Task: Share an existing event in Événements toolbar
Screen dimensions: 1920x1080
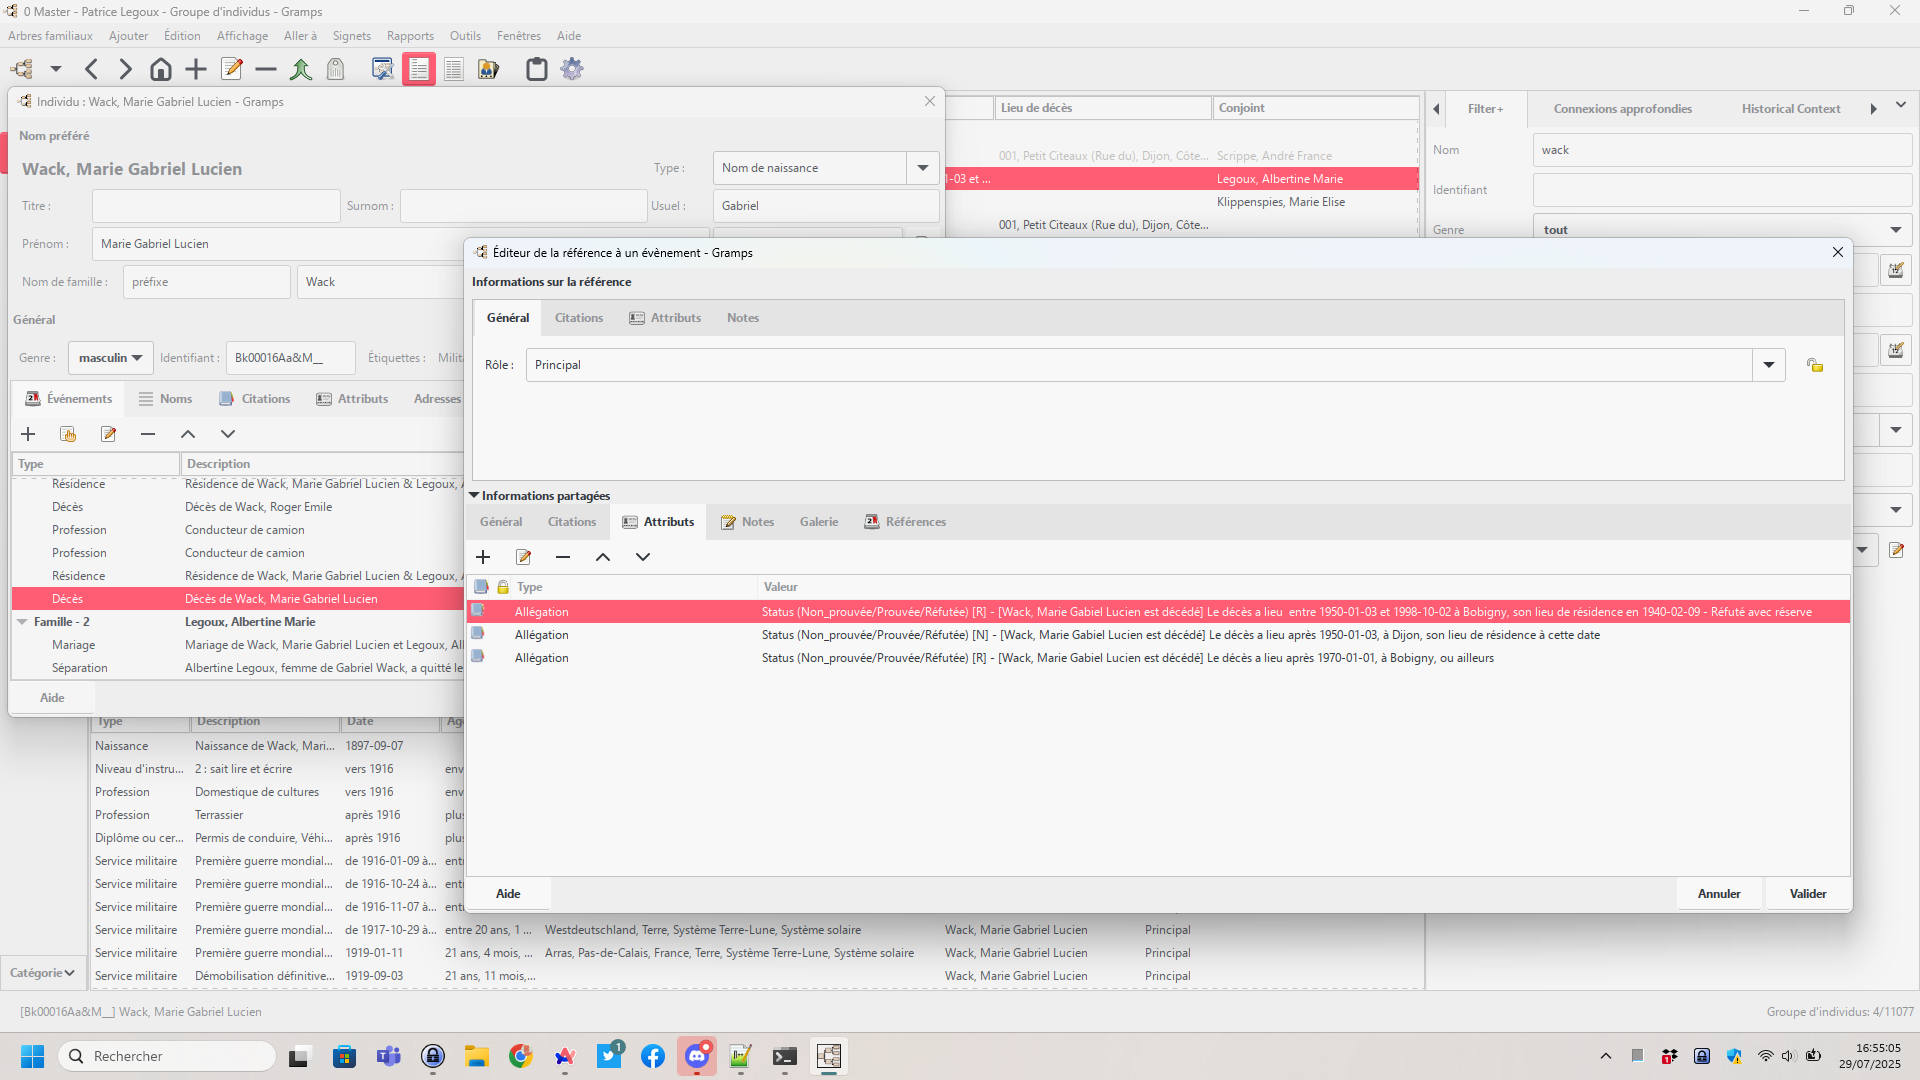Action: [x=68, y=434]
